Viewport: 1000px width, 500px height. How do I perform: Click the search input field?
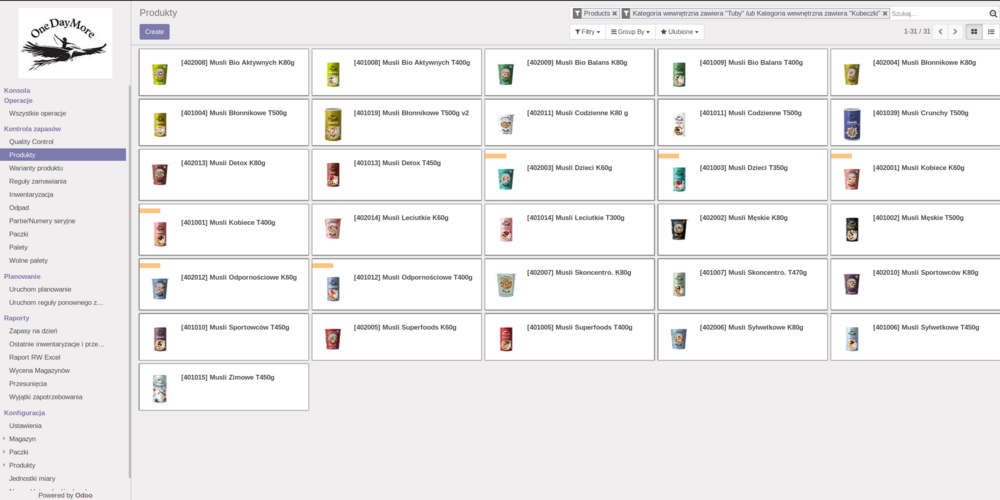click(935, 14)
